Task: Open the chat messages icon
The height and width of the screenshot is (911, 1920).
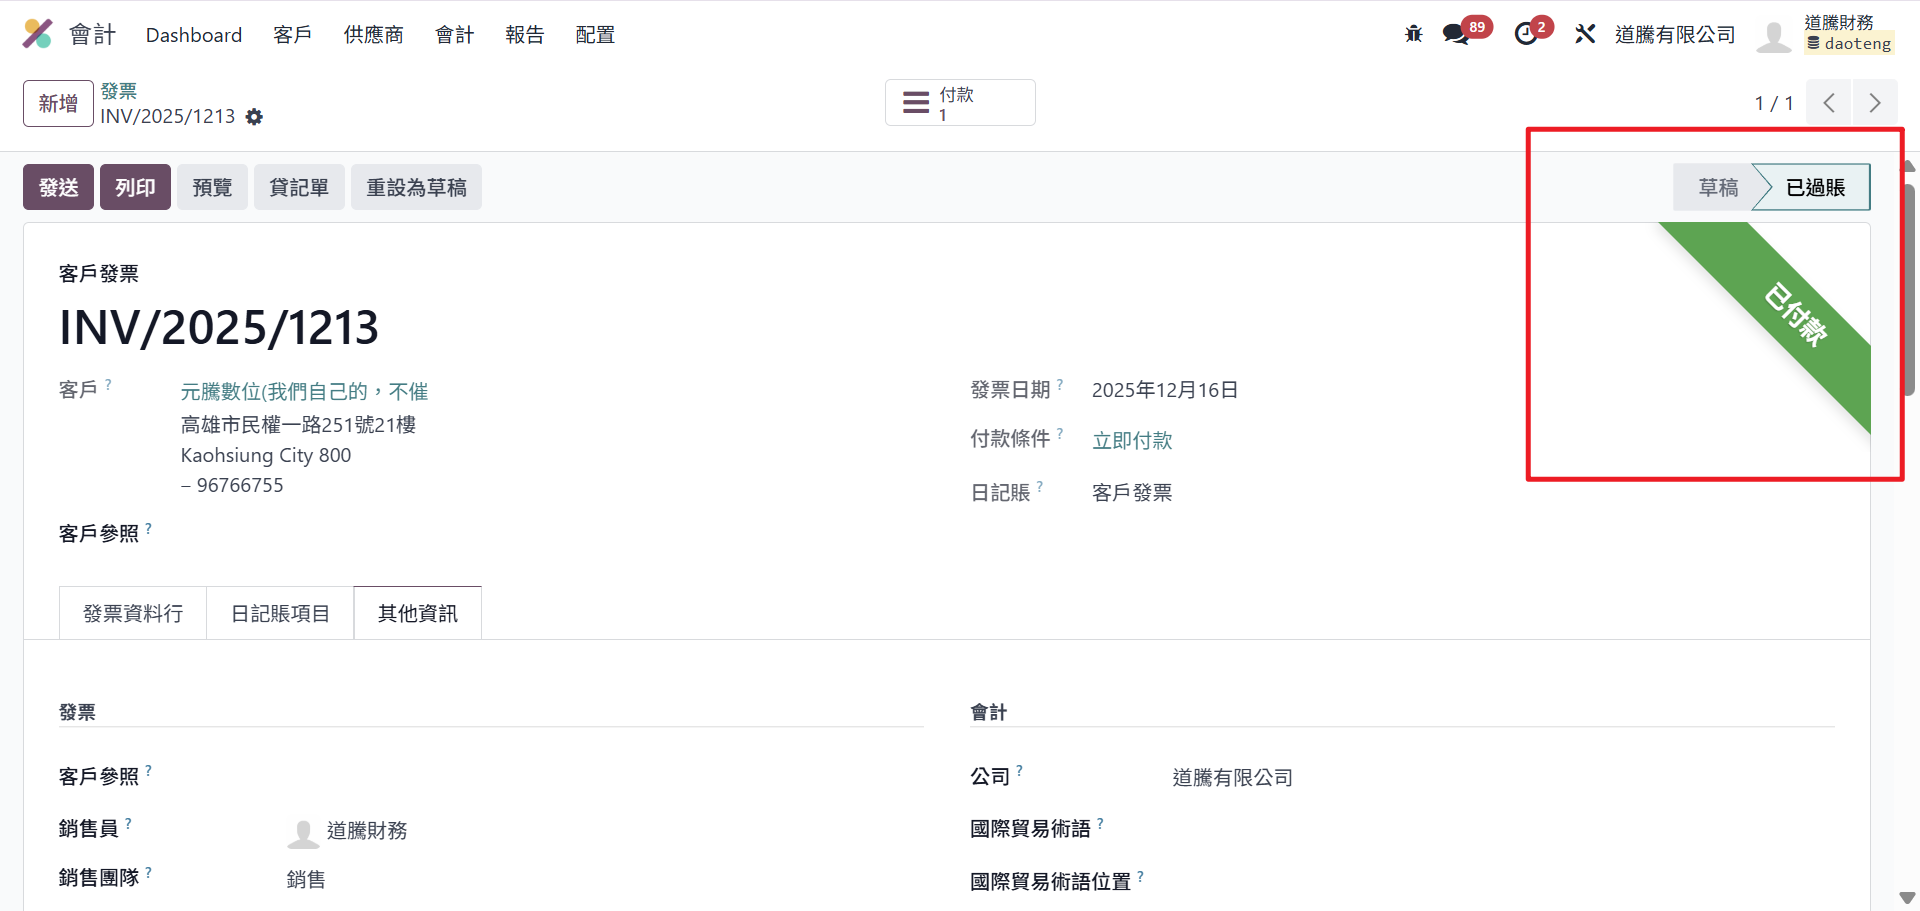Action: 1456,34
